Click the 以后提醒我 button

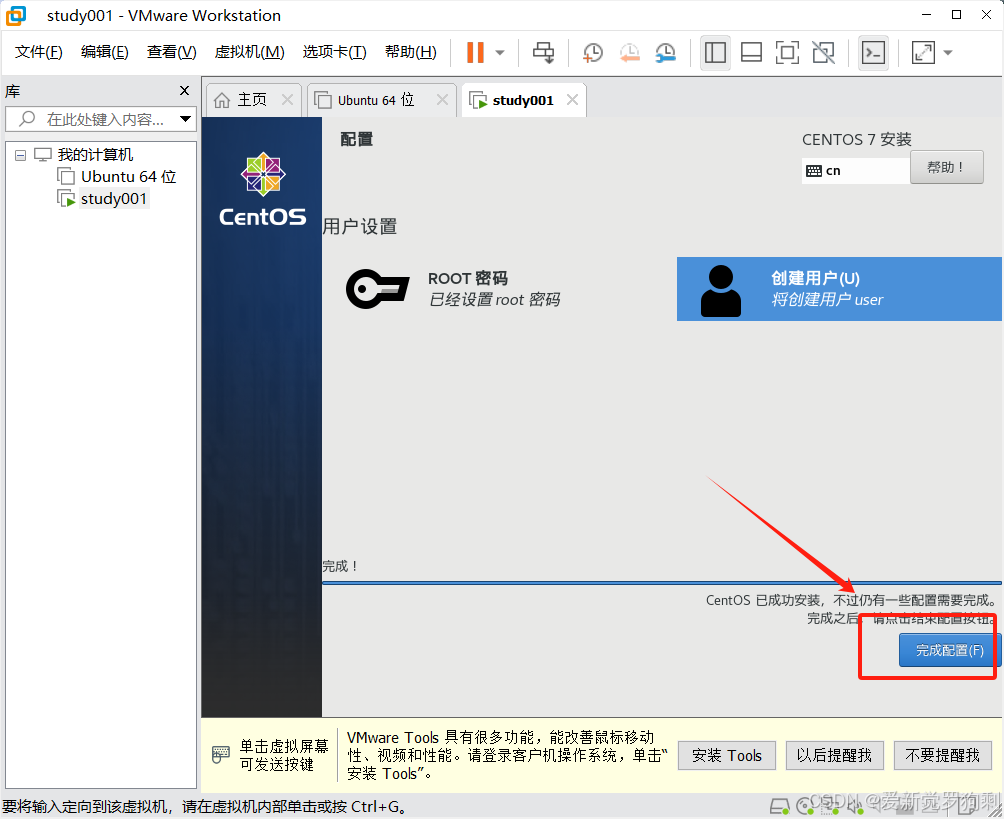[x=834, y=756]
